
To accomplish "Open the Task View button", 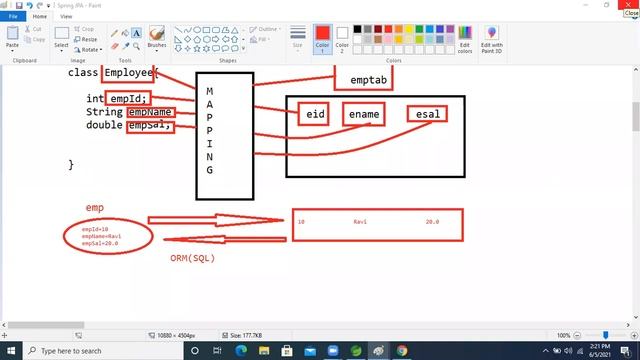I will pyautogui.click(x=217, y=351).
